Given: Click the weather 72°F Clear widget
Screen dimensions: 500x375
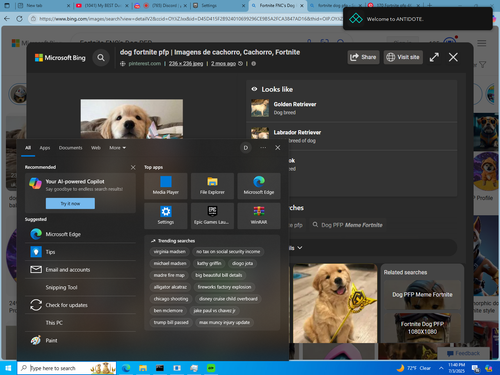Looking at the screenshot, I should click(414, 368).
